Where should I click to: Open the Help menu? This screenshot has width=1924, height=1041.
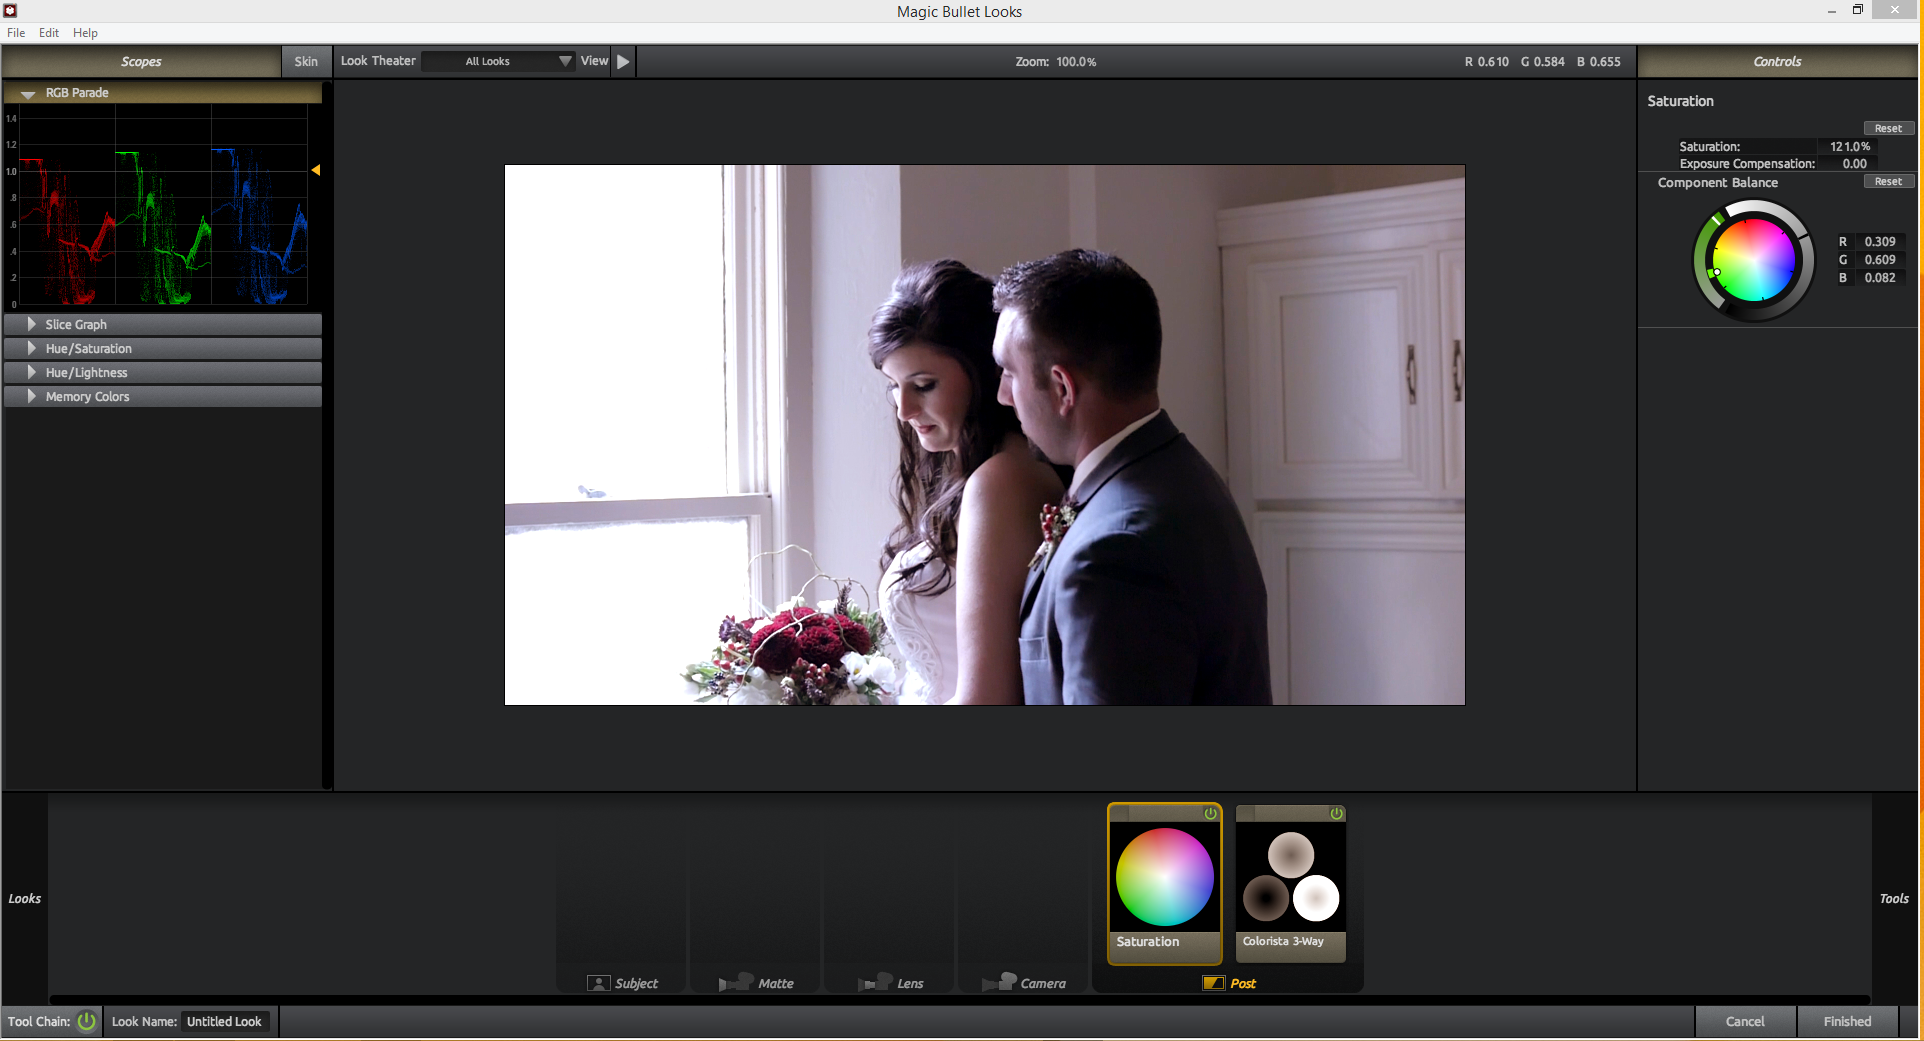(x=85, y=33)
